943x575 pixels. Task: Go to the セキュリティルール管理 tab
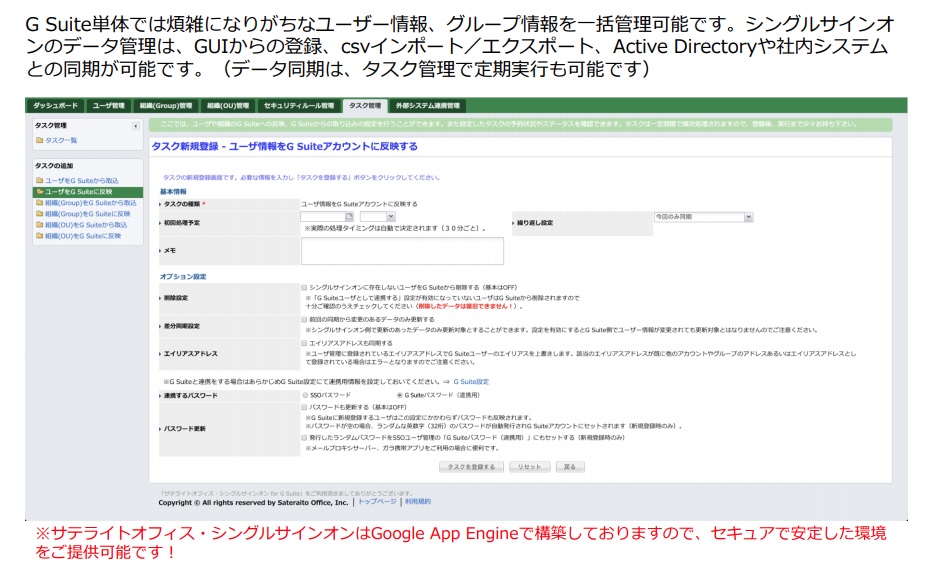299,106
